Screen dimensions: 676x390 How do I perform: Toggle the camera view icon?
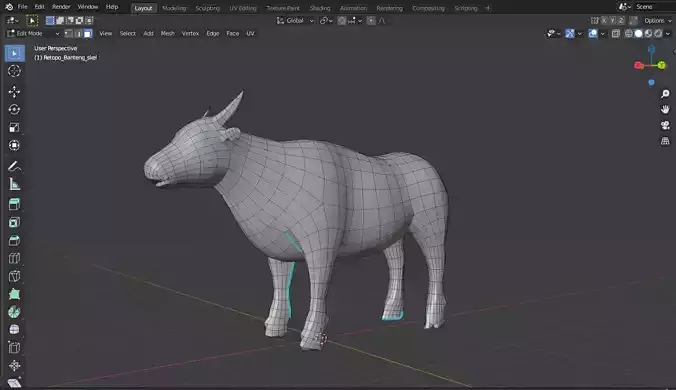pos(665,125)
